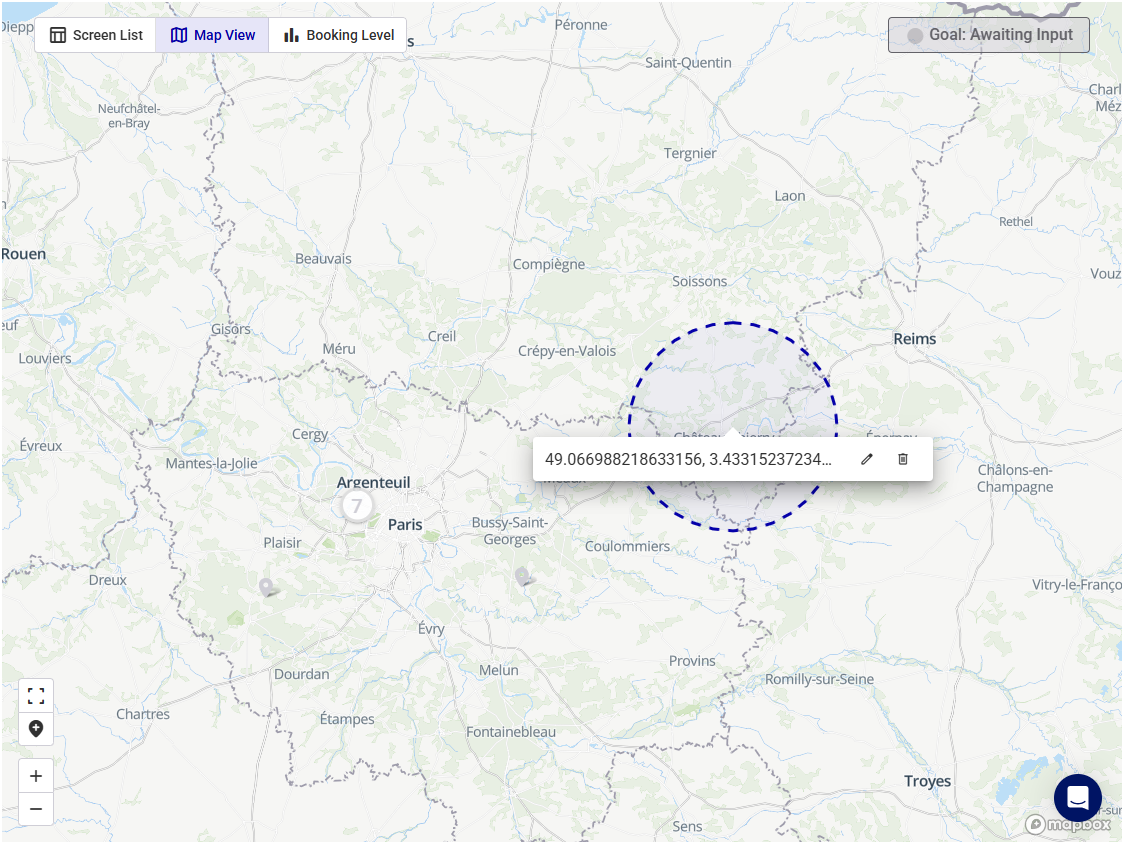The height and width of the screenshot is (844, 1124).
Task: Click the Goal: Awaiting Input button
Action: click(988, 35)
